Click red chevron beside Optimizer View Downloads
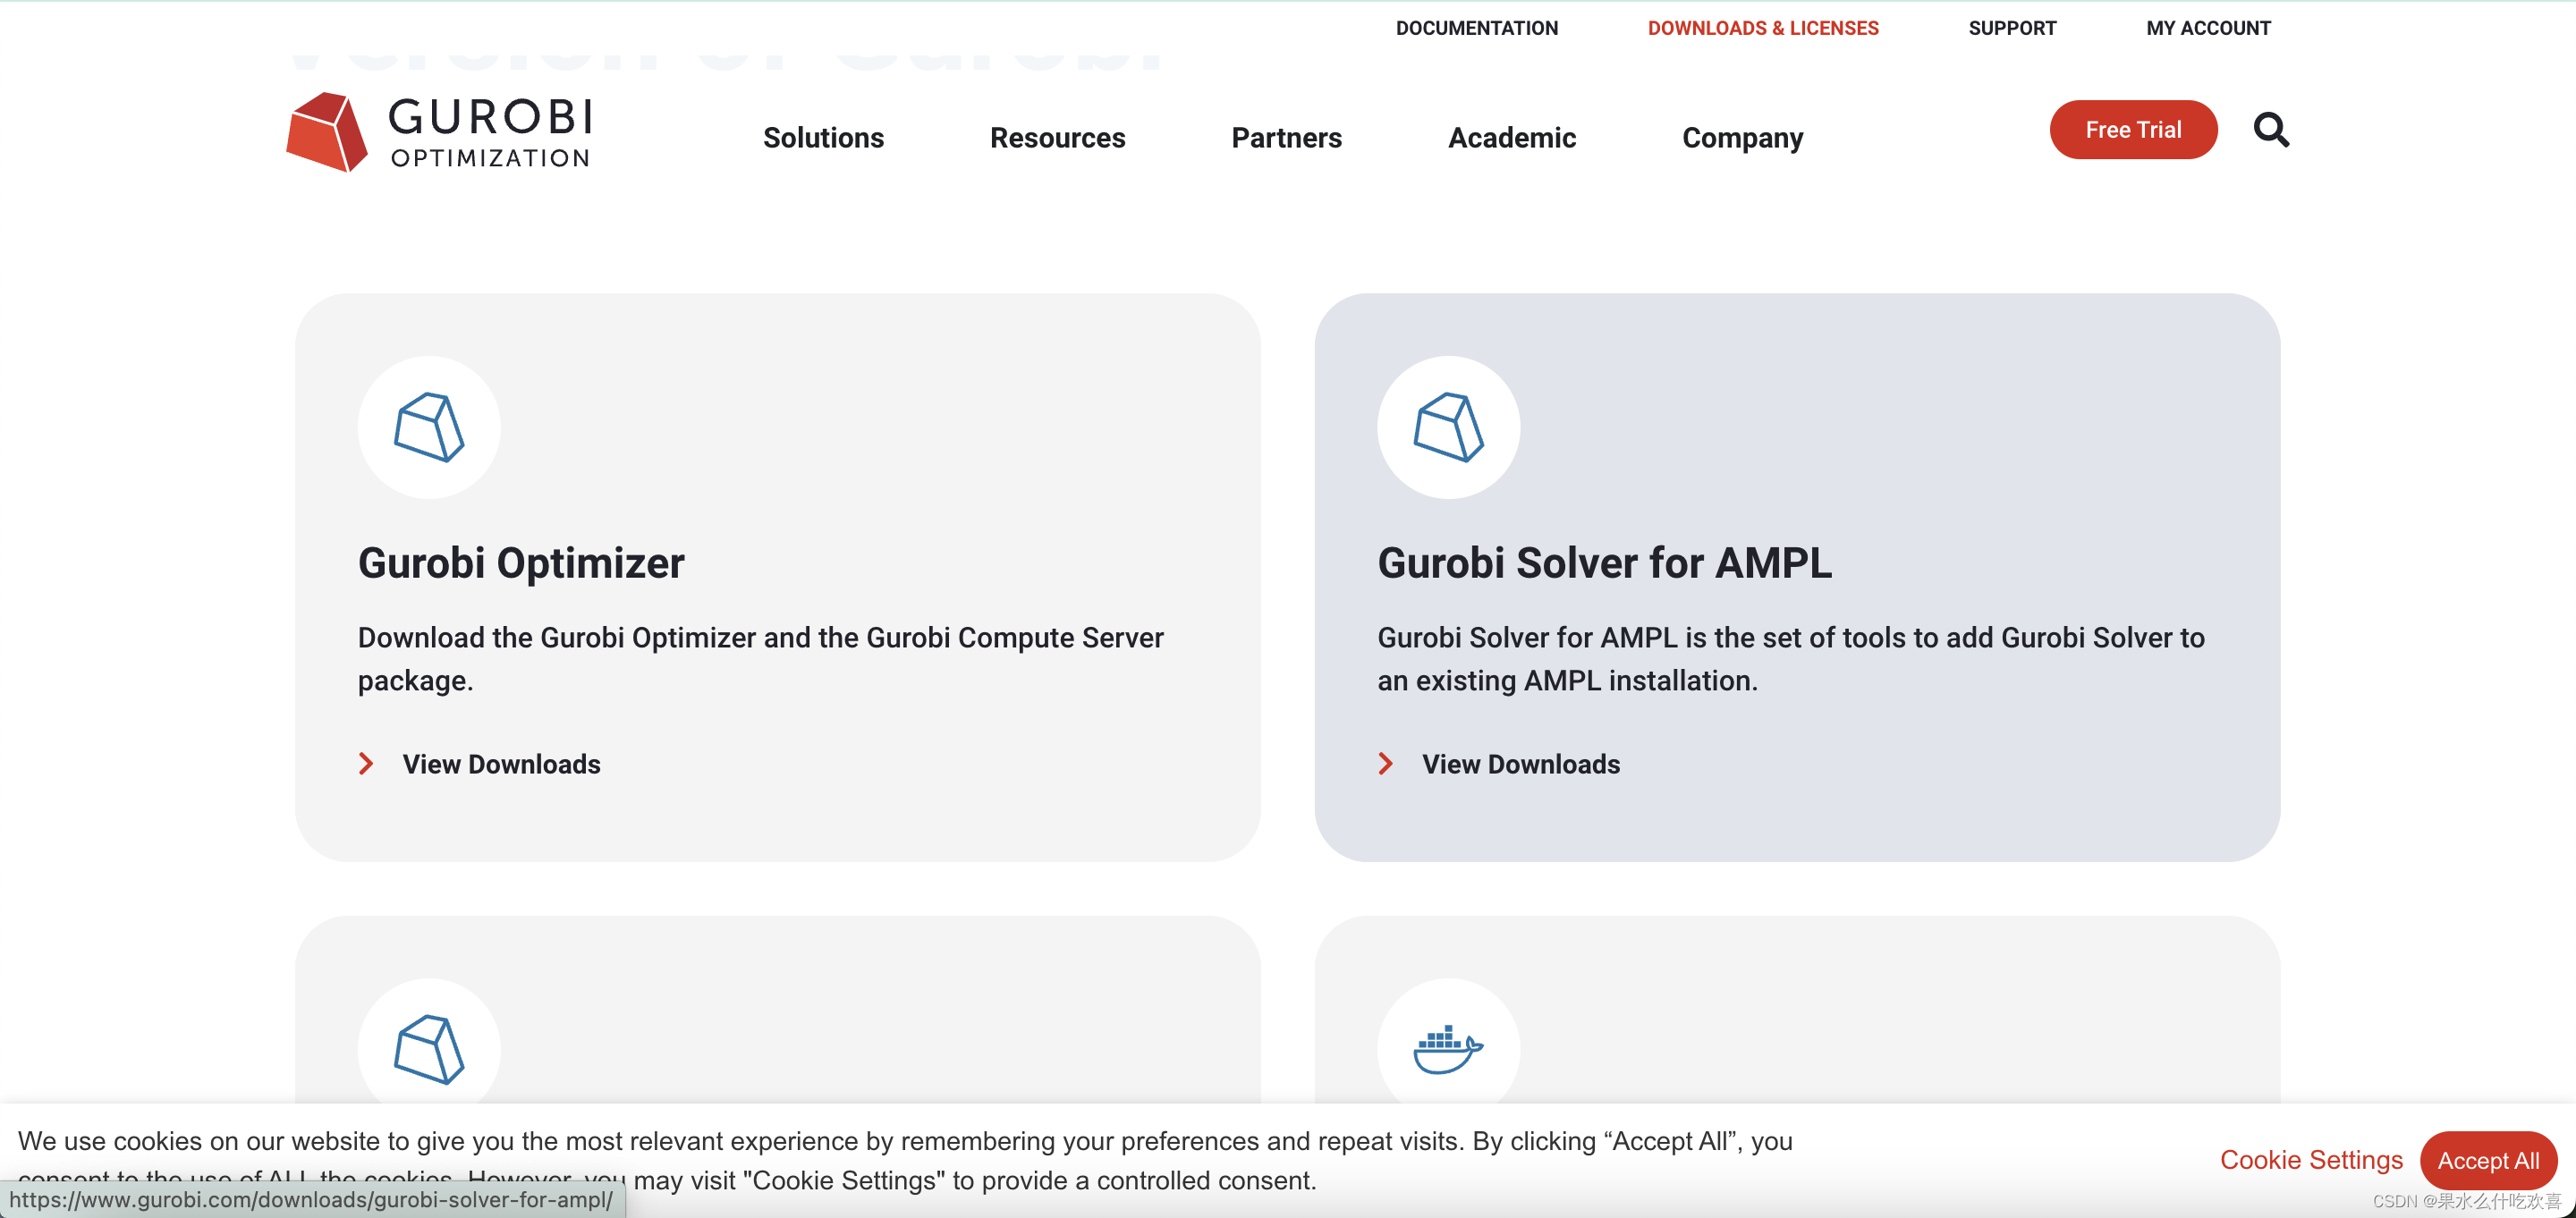Screen dimensions: 2576x1218 (x=366, y=764)
